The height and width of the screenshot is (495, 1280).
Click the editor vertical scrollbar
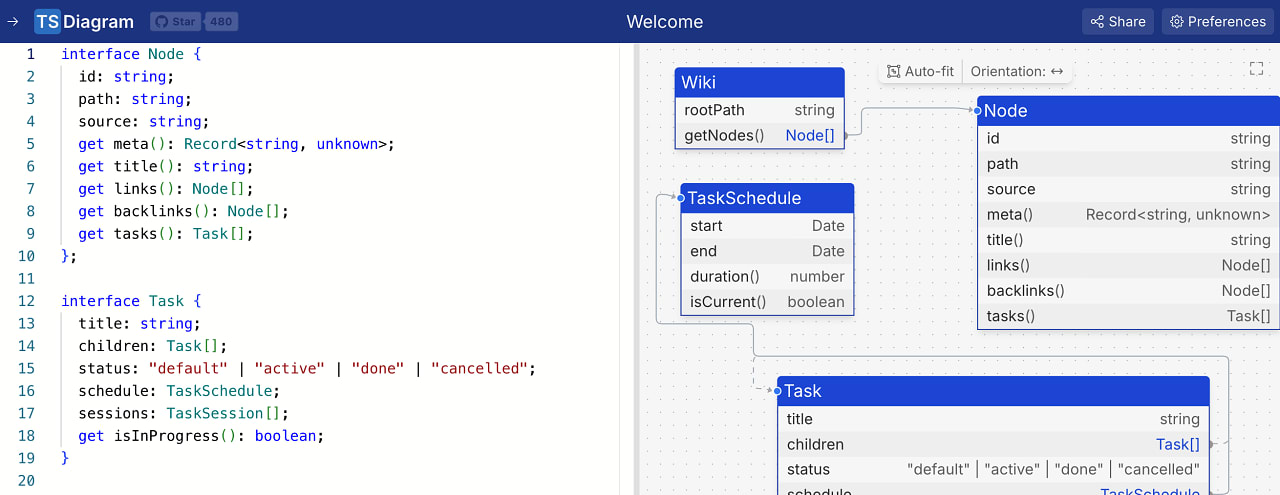tap(627, 269)
